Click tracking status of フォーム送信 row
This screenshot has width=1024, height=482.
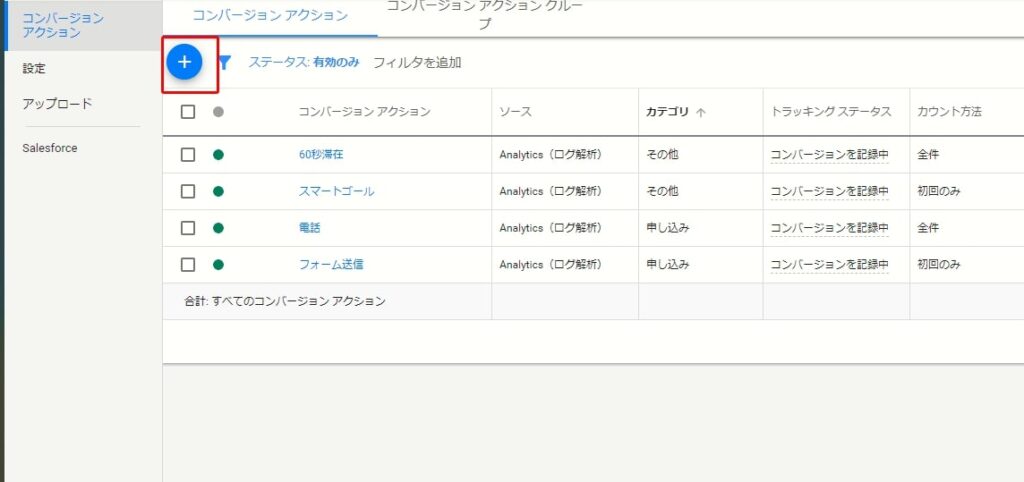pyautogui.click(x=829, y=265)
